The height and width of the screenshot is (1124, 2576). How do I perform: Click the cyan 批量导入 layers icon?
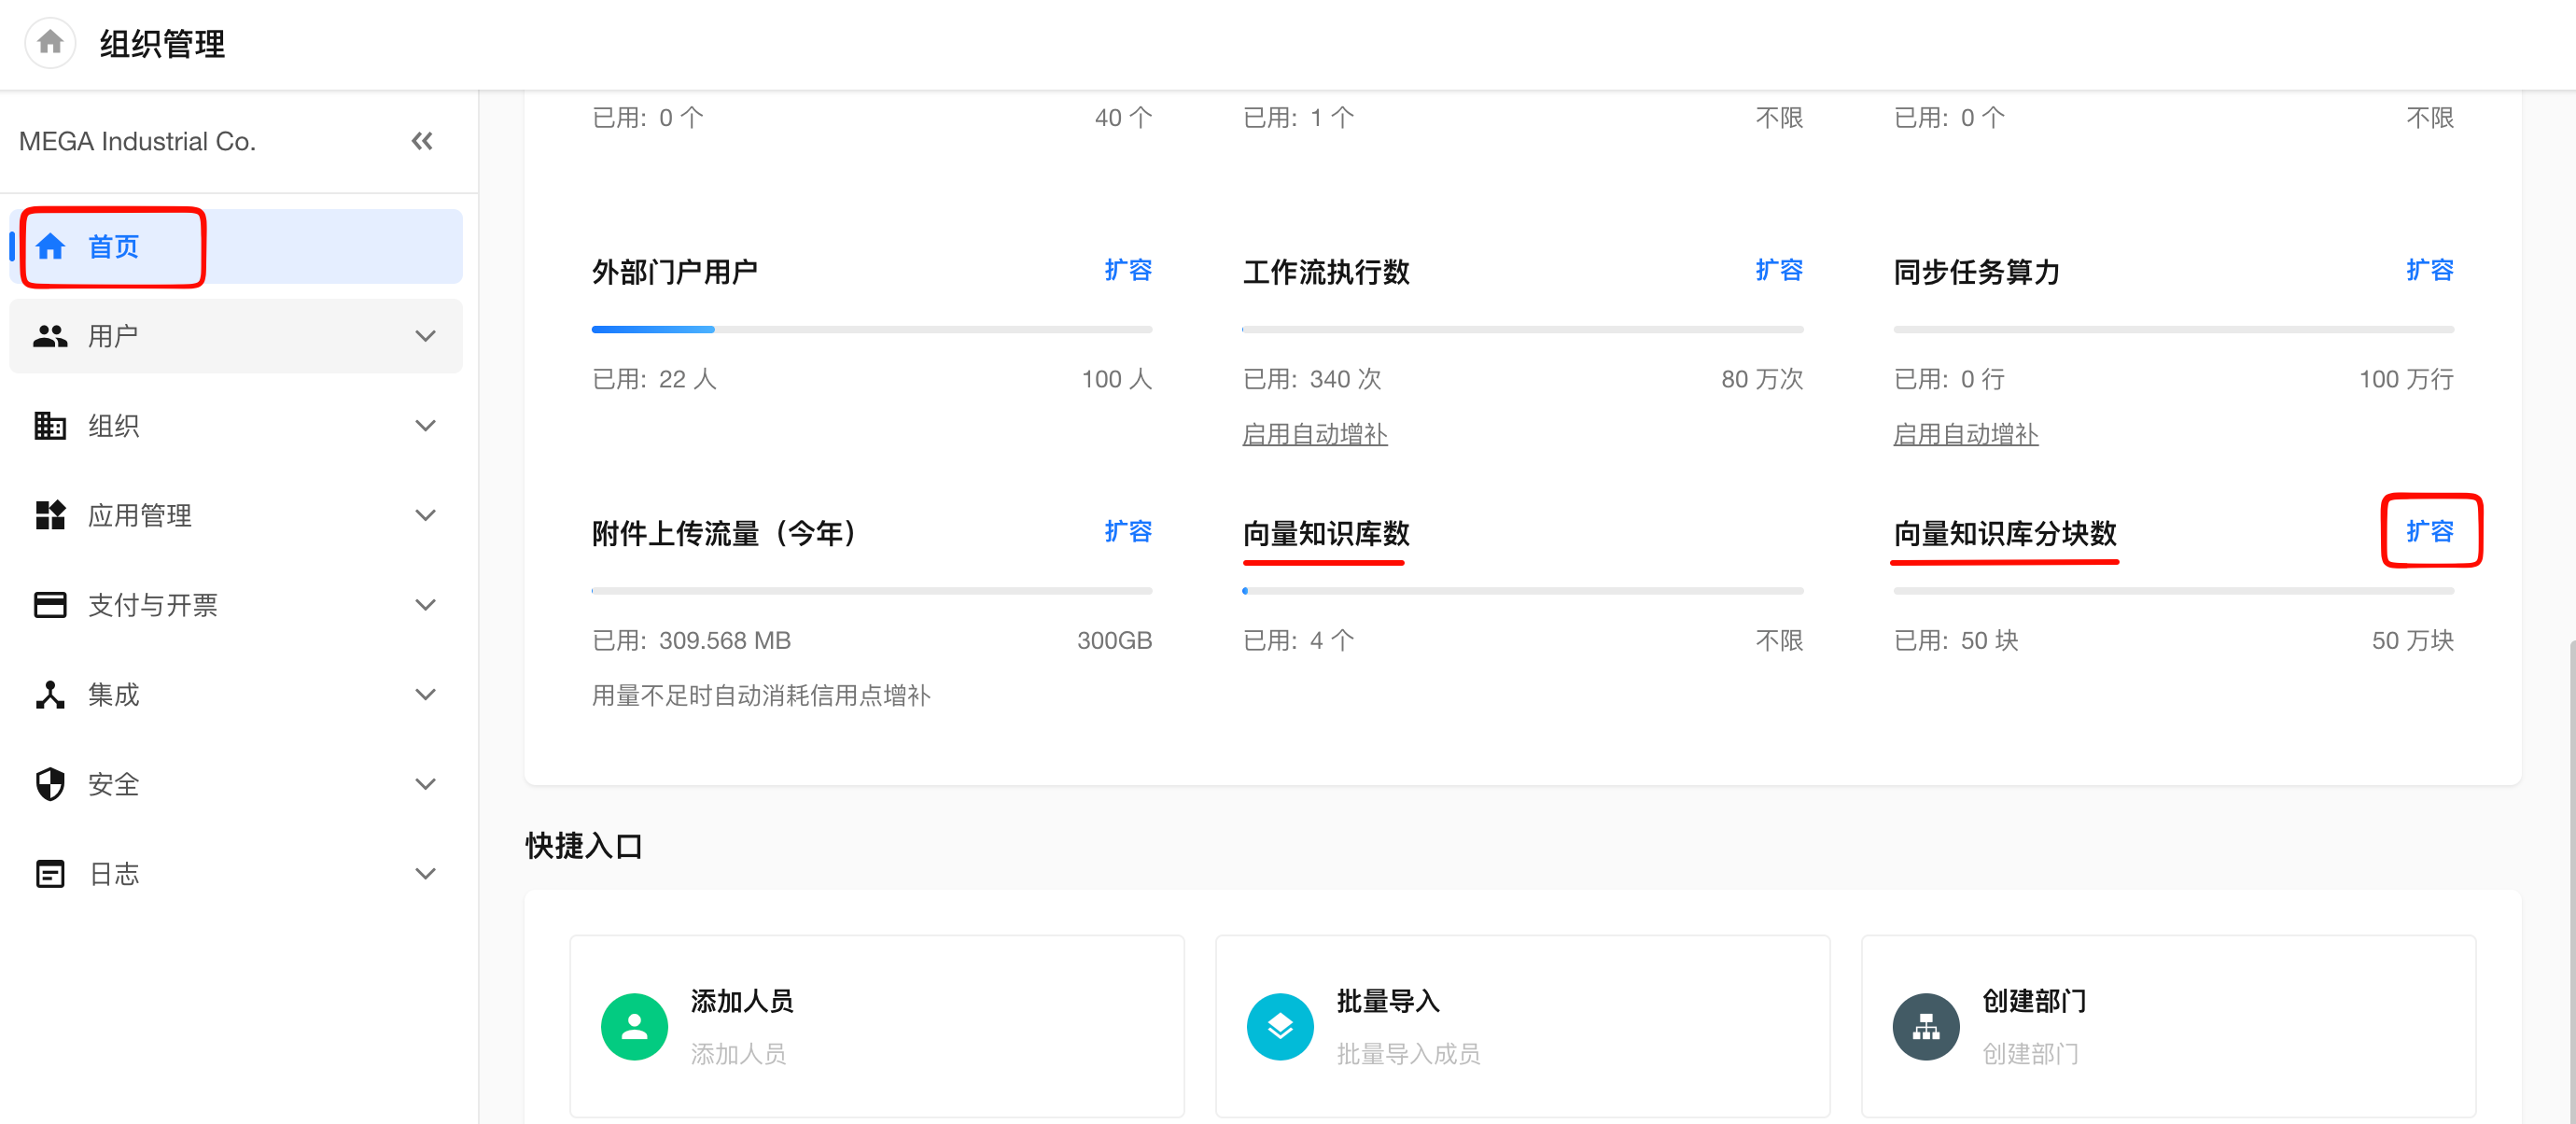tap(1279, 1026)
